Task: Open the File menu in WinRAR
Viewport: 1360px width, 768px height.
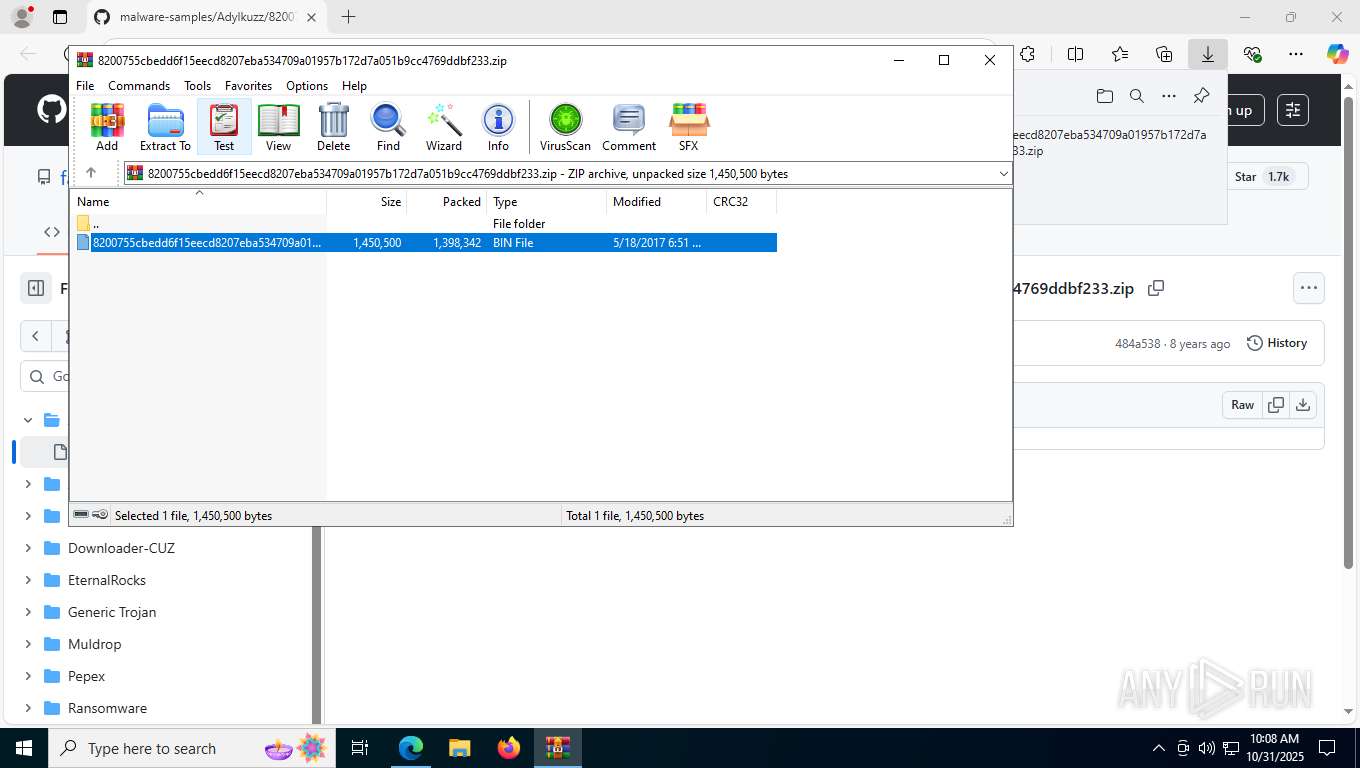Action: [x=85, y=86]
